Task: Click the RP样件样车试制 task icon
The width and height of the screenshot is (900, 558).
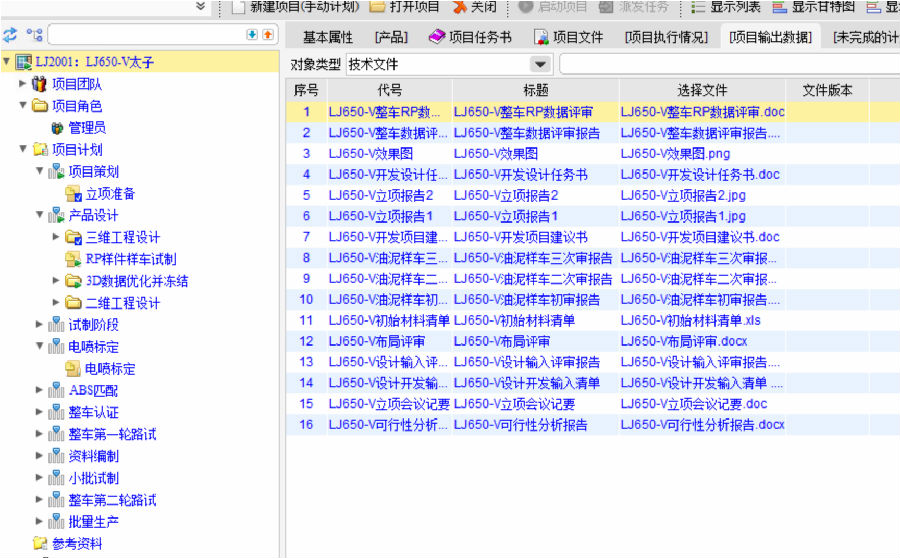Action: pyautogui.click(x=73, y=259)
